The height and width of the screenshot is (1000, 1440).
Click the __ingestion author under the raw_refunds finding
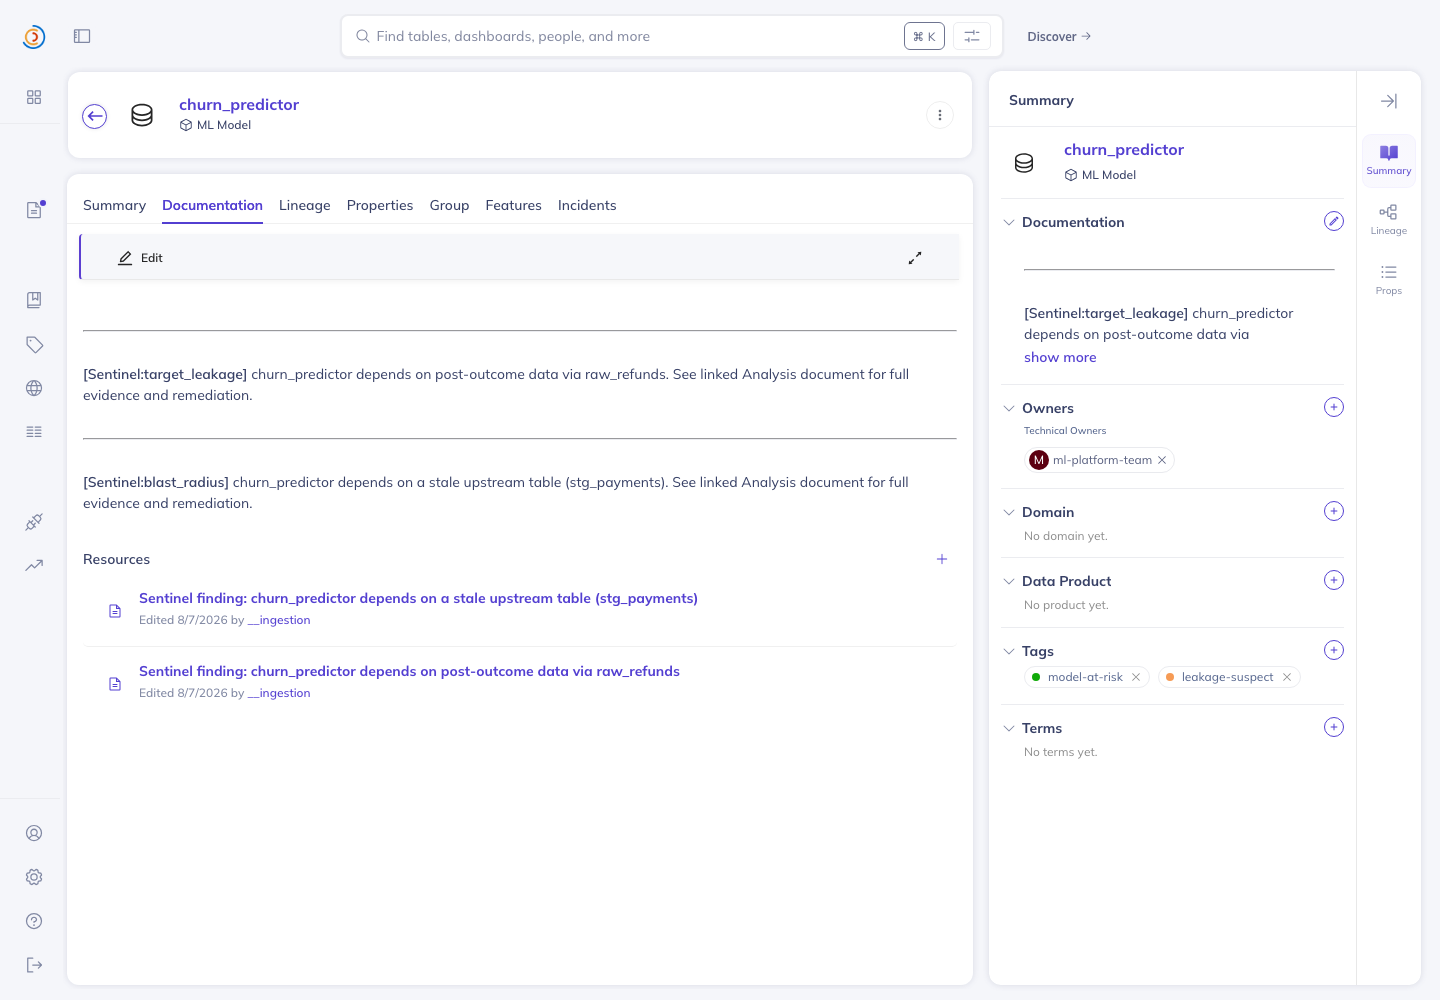point(279,693)
